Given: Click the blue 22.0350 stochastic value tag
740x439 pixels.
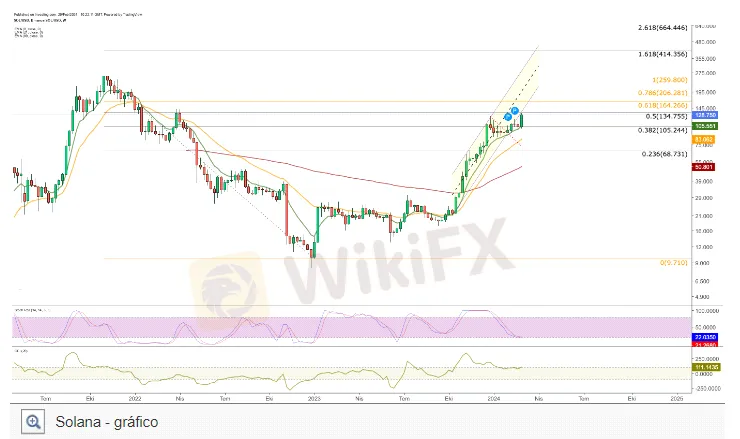Looking at the screenshot, I should click(706, 337).
